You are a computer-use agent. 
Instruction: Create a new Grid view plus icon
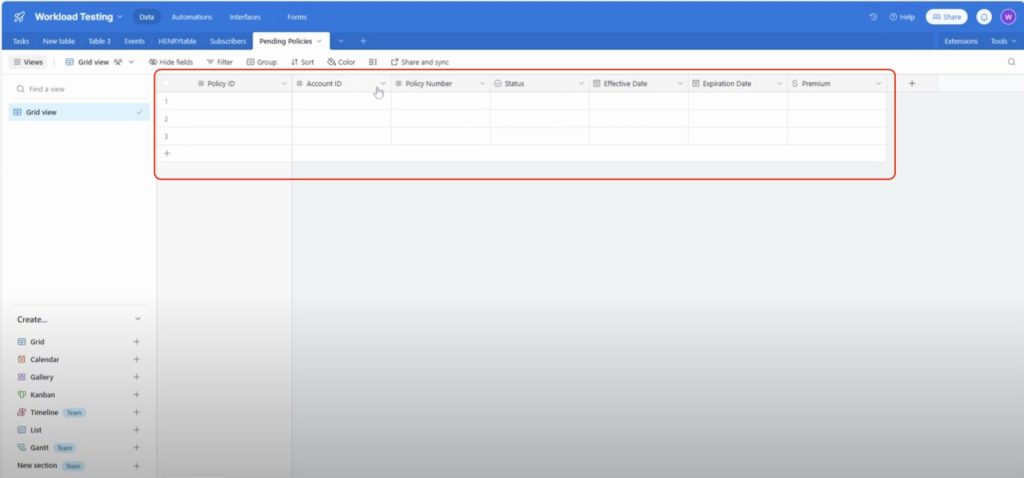coord(136,342)
